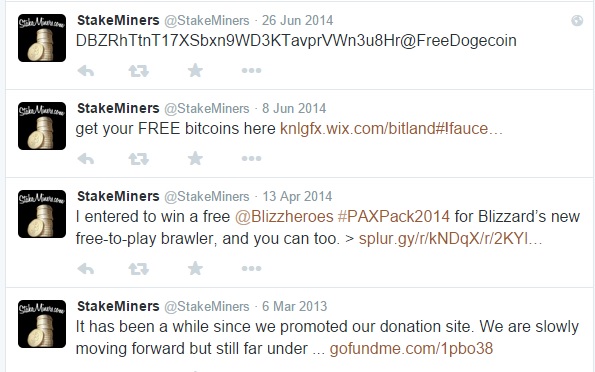Screen dimensions: 595x372
Task: Expand more actions on 8 Jun 2014 tweet
Action: (251, 159)
